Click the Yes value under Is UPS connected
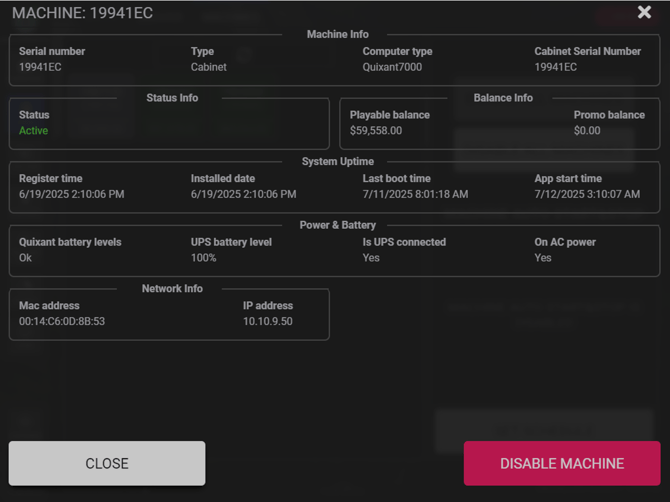This screenshot has width=670, height=502. point(371,258)
